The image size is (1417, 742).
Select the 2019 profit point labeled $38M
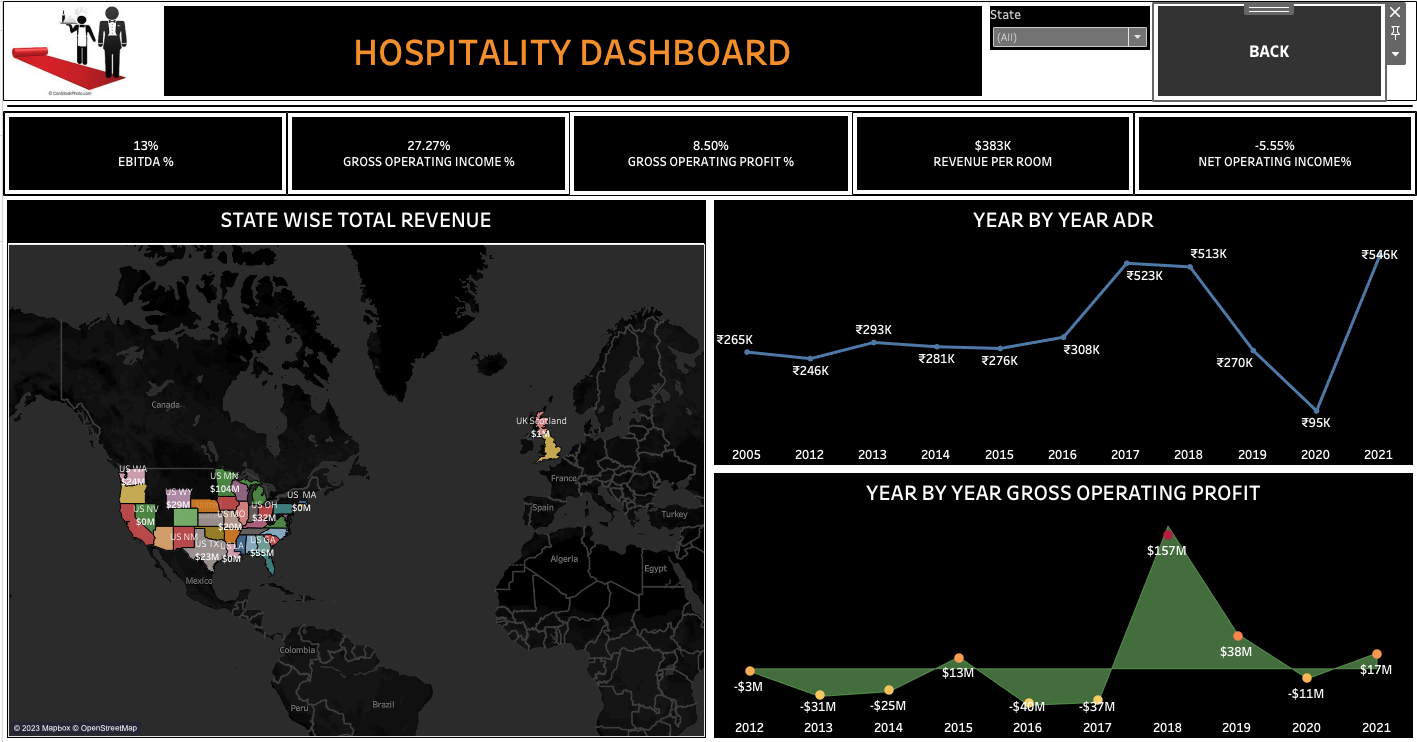(1237, 636)
